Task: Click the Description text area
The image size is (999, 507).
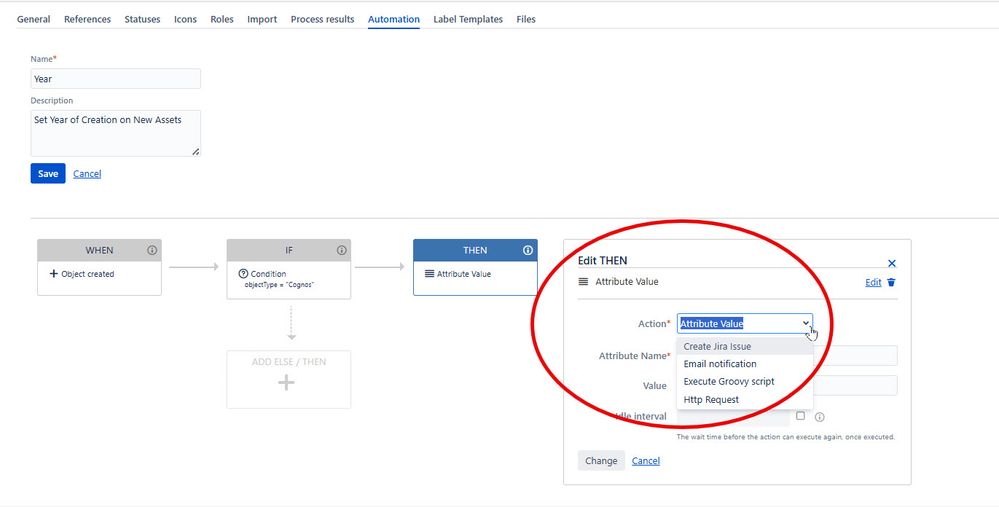Action: (x=115, y=133)
